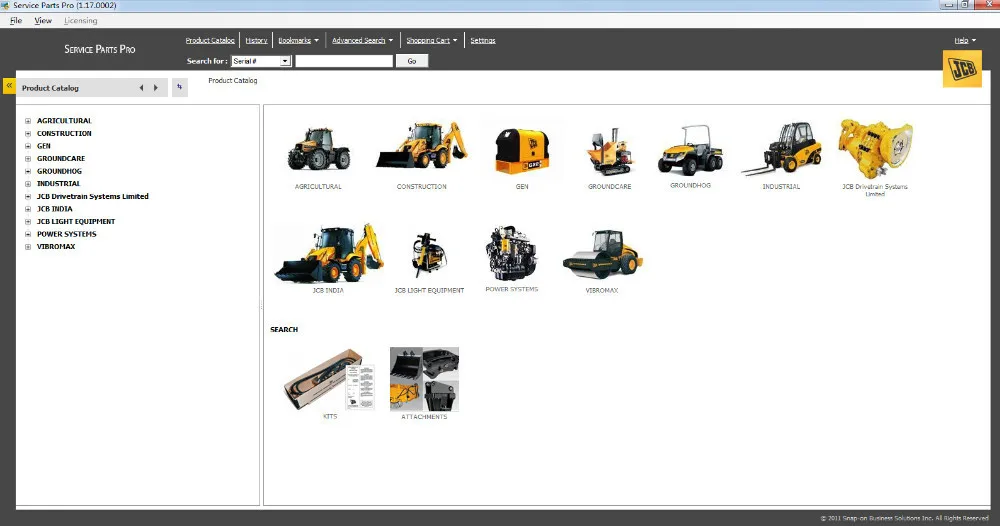1000x526 pixels.
Task: Click the KITS caption text
Action: click(x=330, y=416)
